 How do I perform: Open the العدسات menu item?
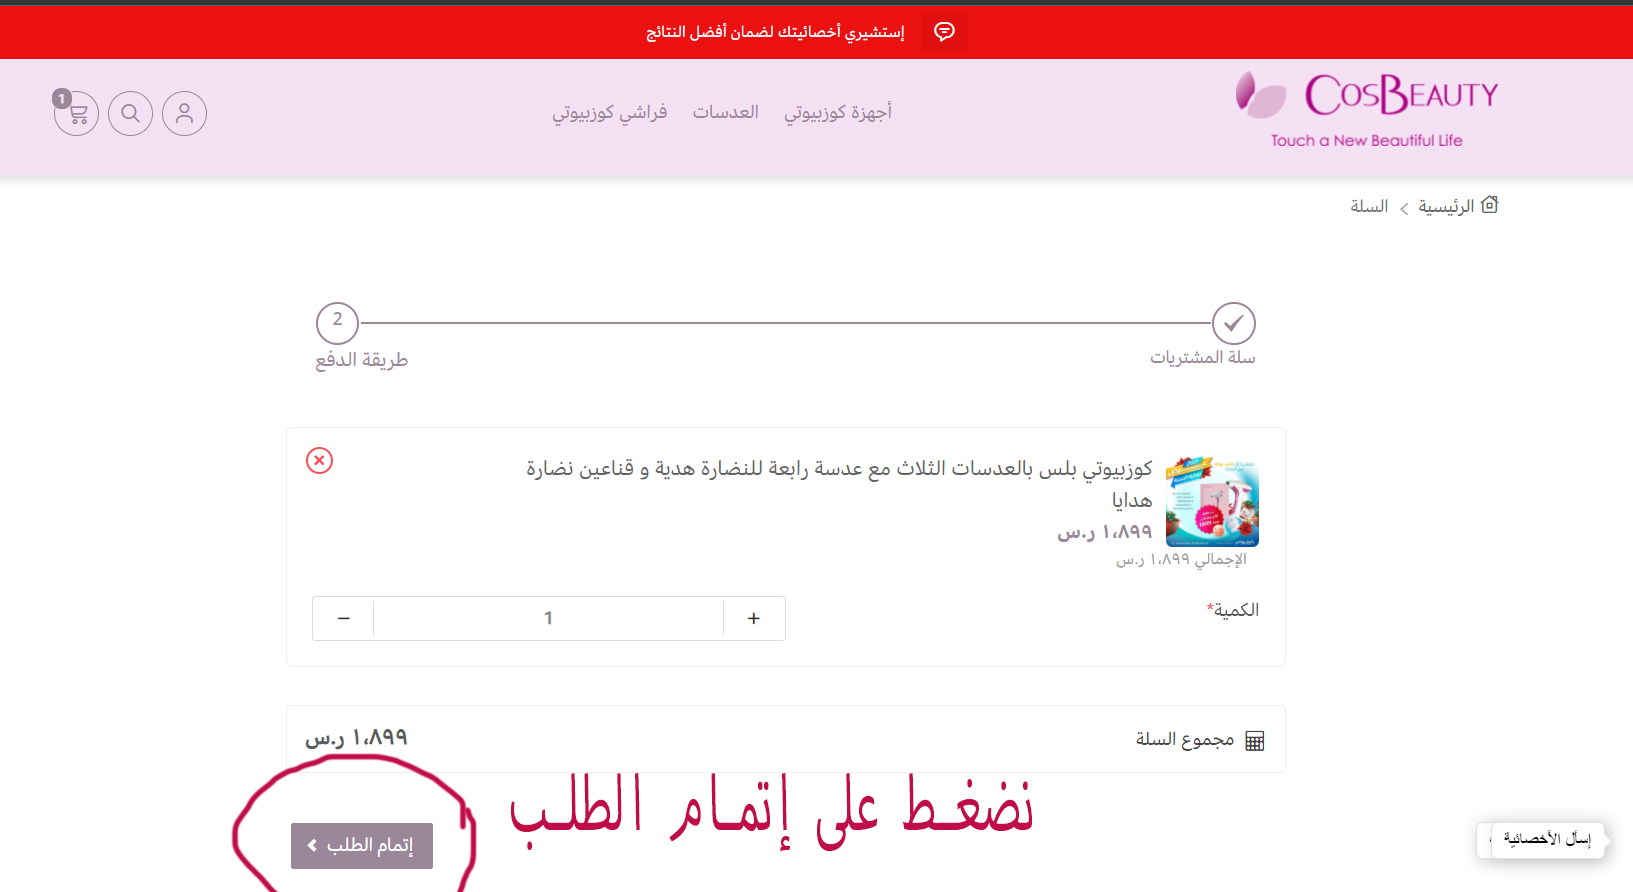[x=725, y=112]
